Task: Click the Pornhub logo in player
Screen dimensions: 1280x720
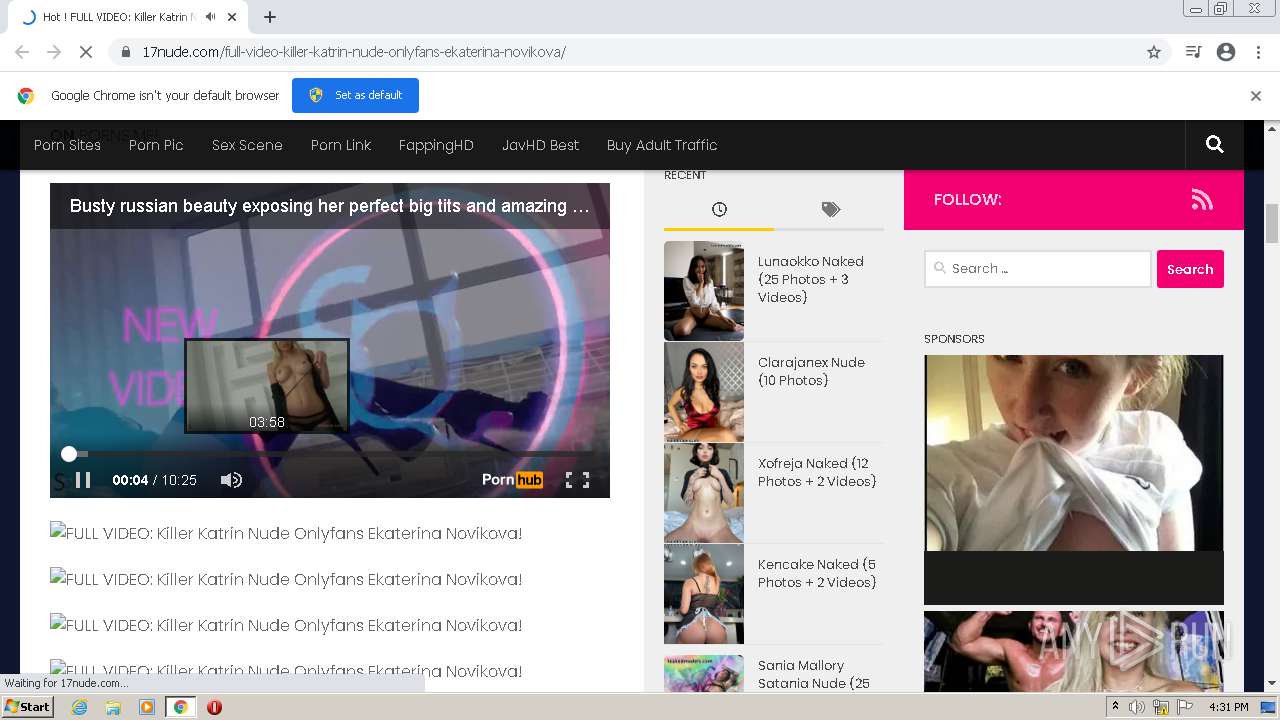Action: pyautogui.click(x=512, y=480)
